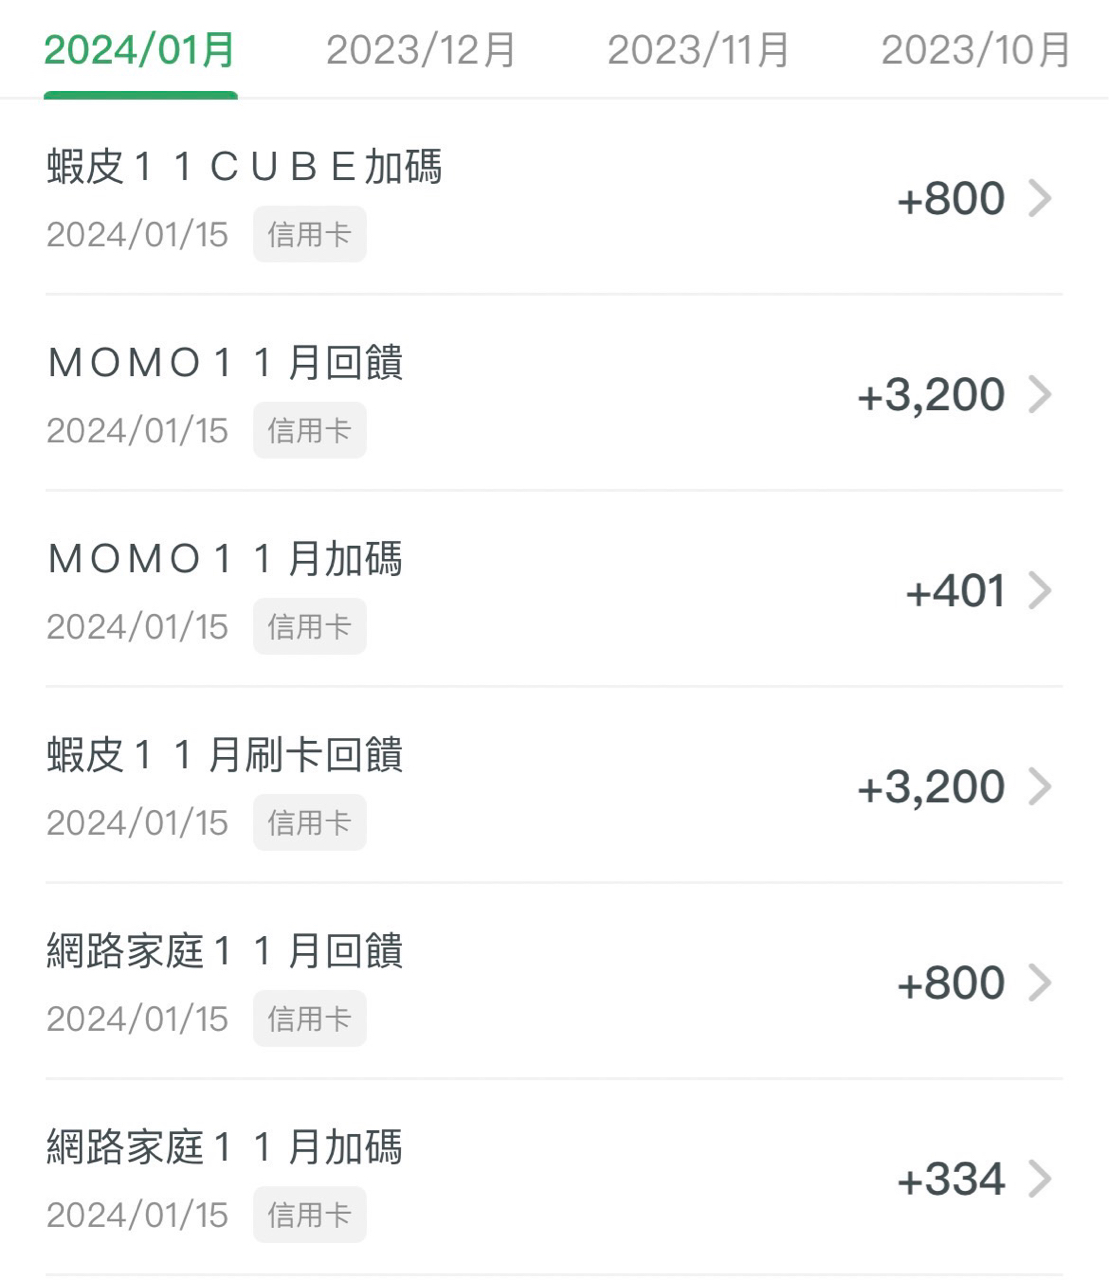Select the 2023/11月 month tab

[699, 50]
